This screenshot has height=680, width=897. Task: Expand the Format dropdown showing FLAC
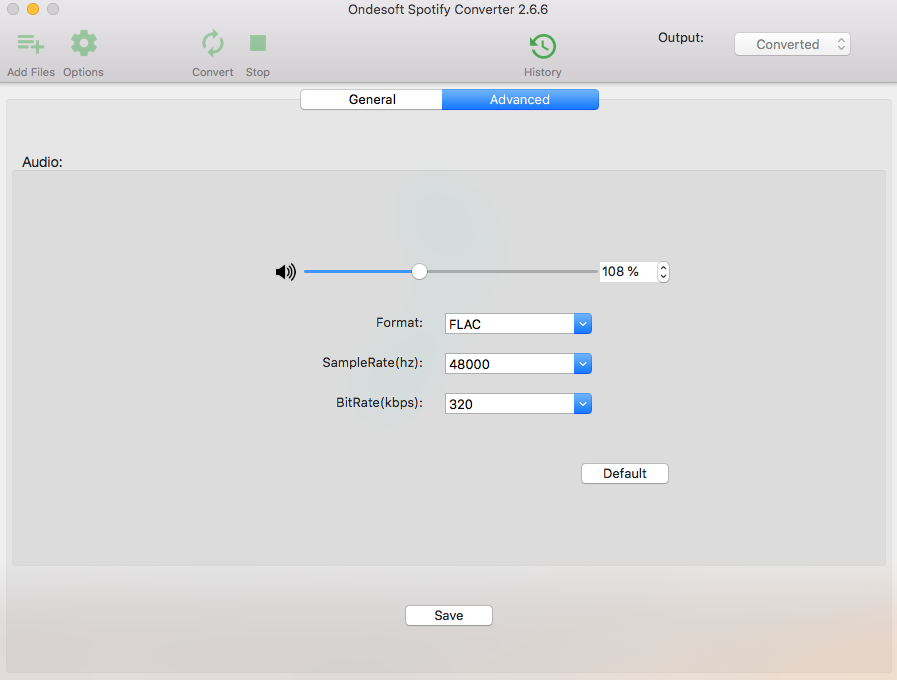click(x=518, y=324)
